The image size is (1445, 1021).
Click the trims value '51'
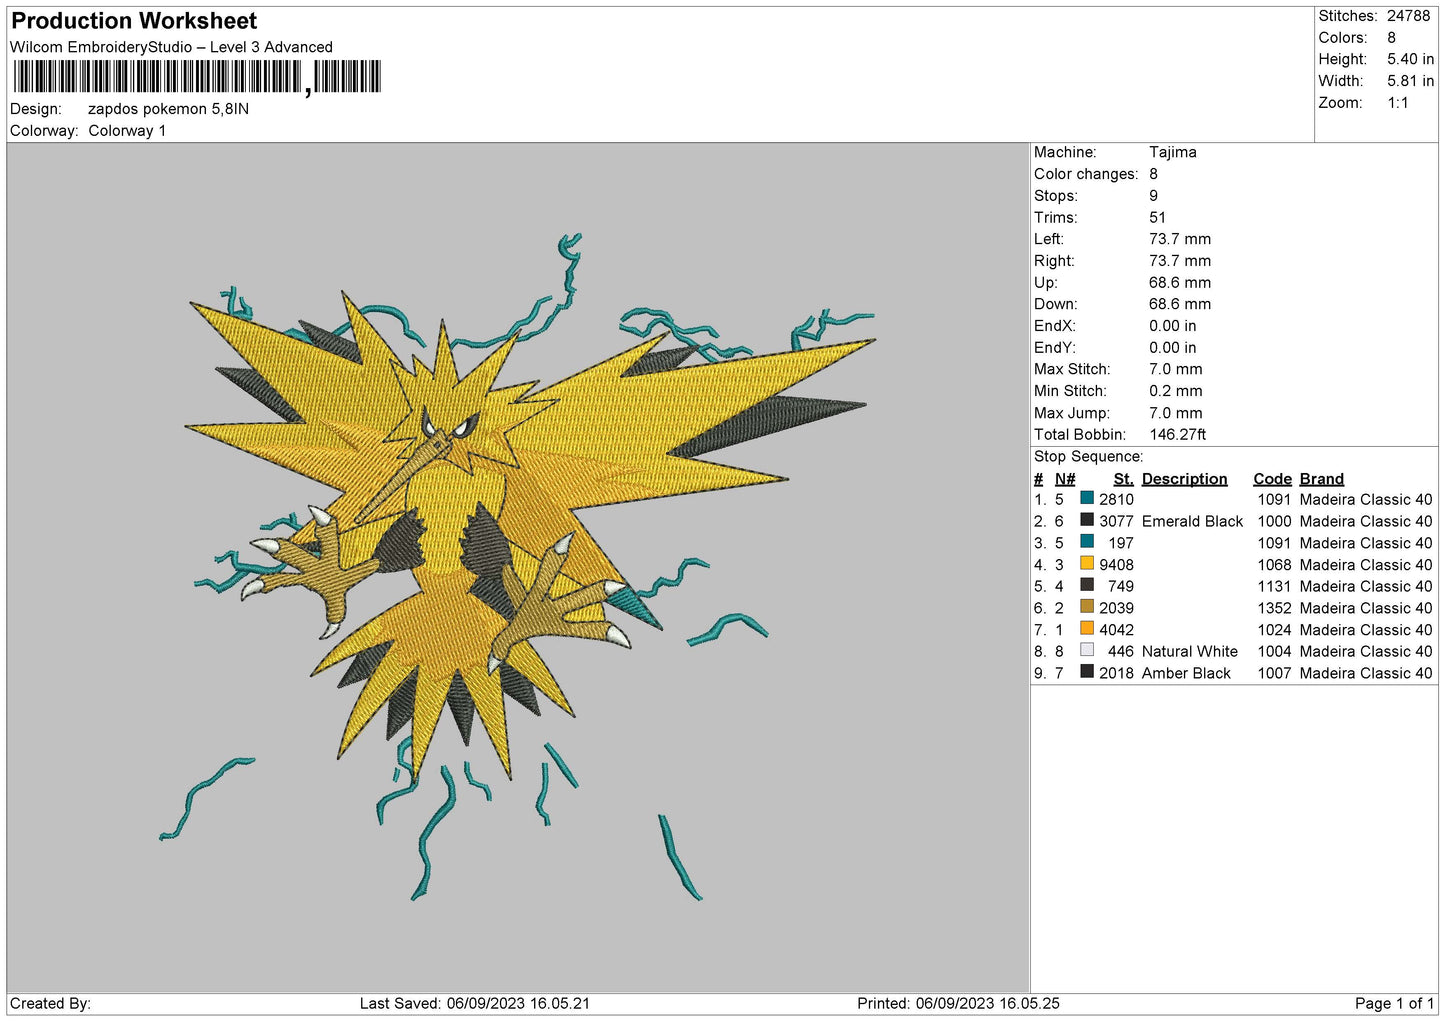[1157, 217]
